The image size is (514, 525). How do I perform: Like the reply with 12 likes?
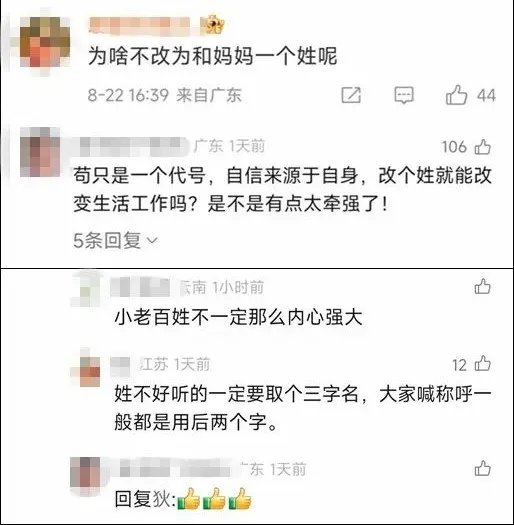(x=483, y=363)
